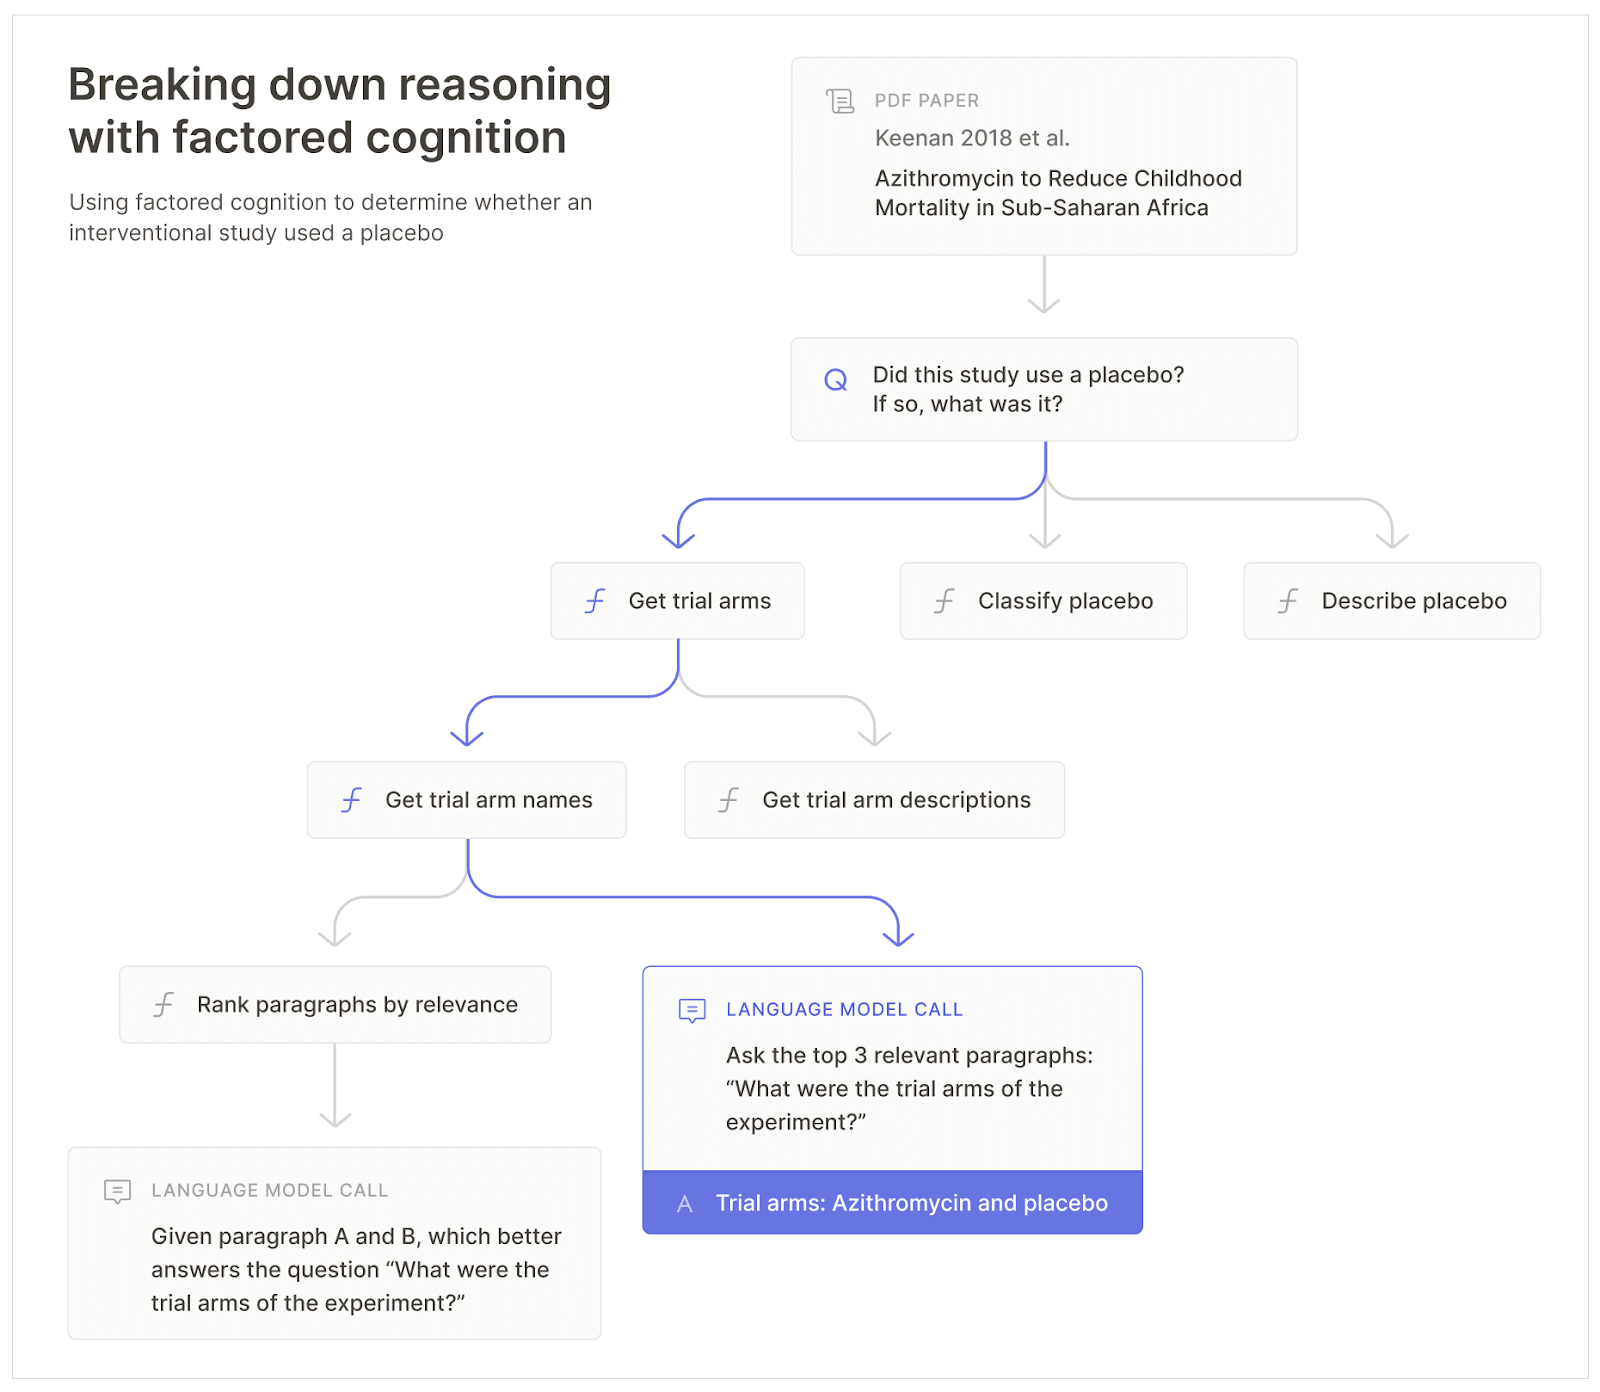Click the blue Q question icon

coord(835,380)
